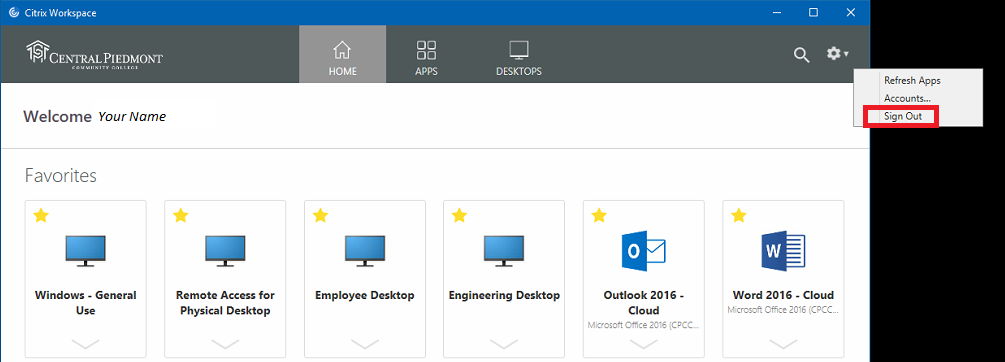The image size is (1005, 362).
Task: Expand details chevron for Engineering Desktop
Action: point(504,344)
